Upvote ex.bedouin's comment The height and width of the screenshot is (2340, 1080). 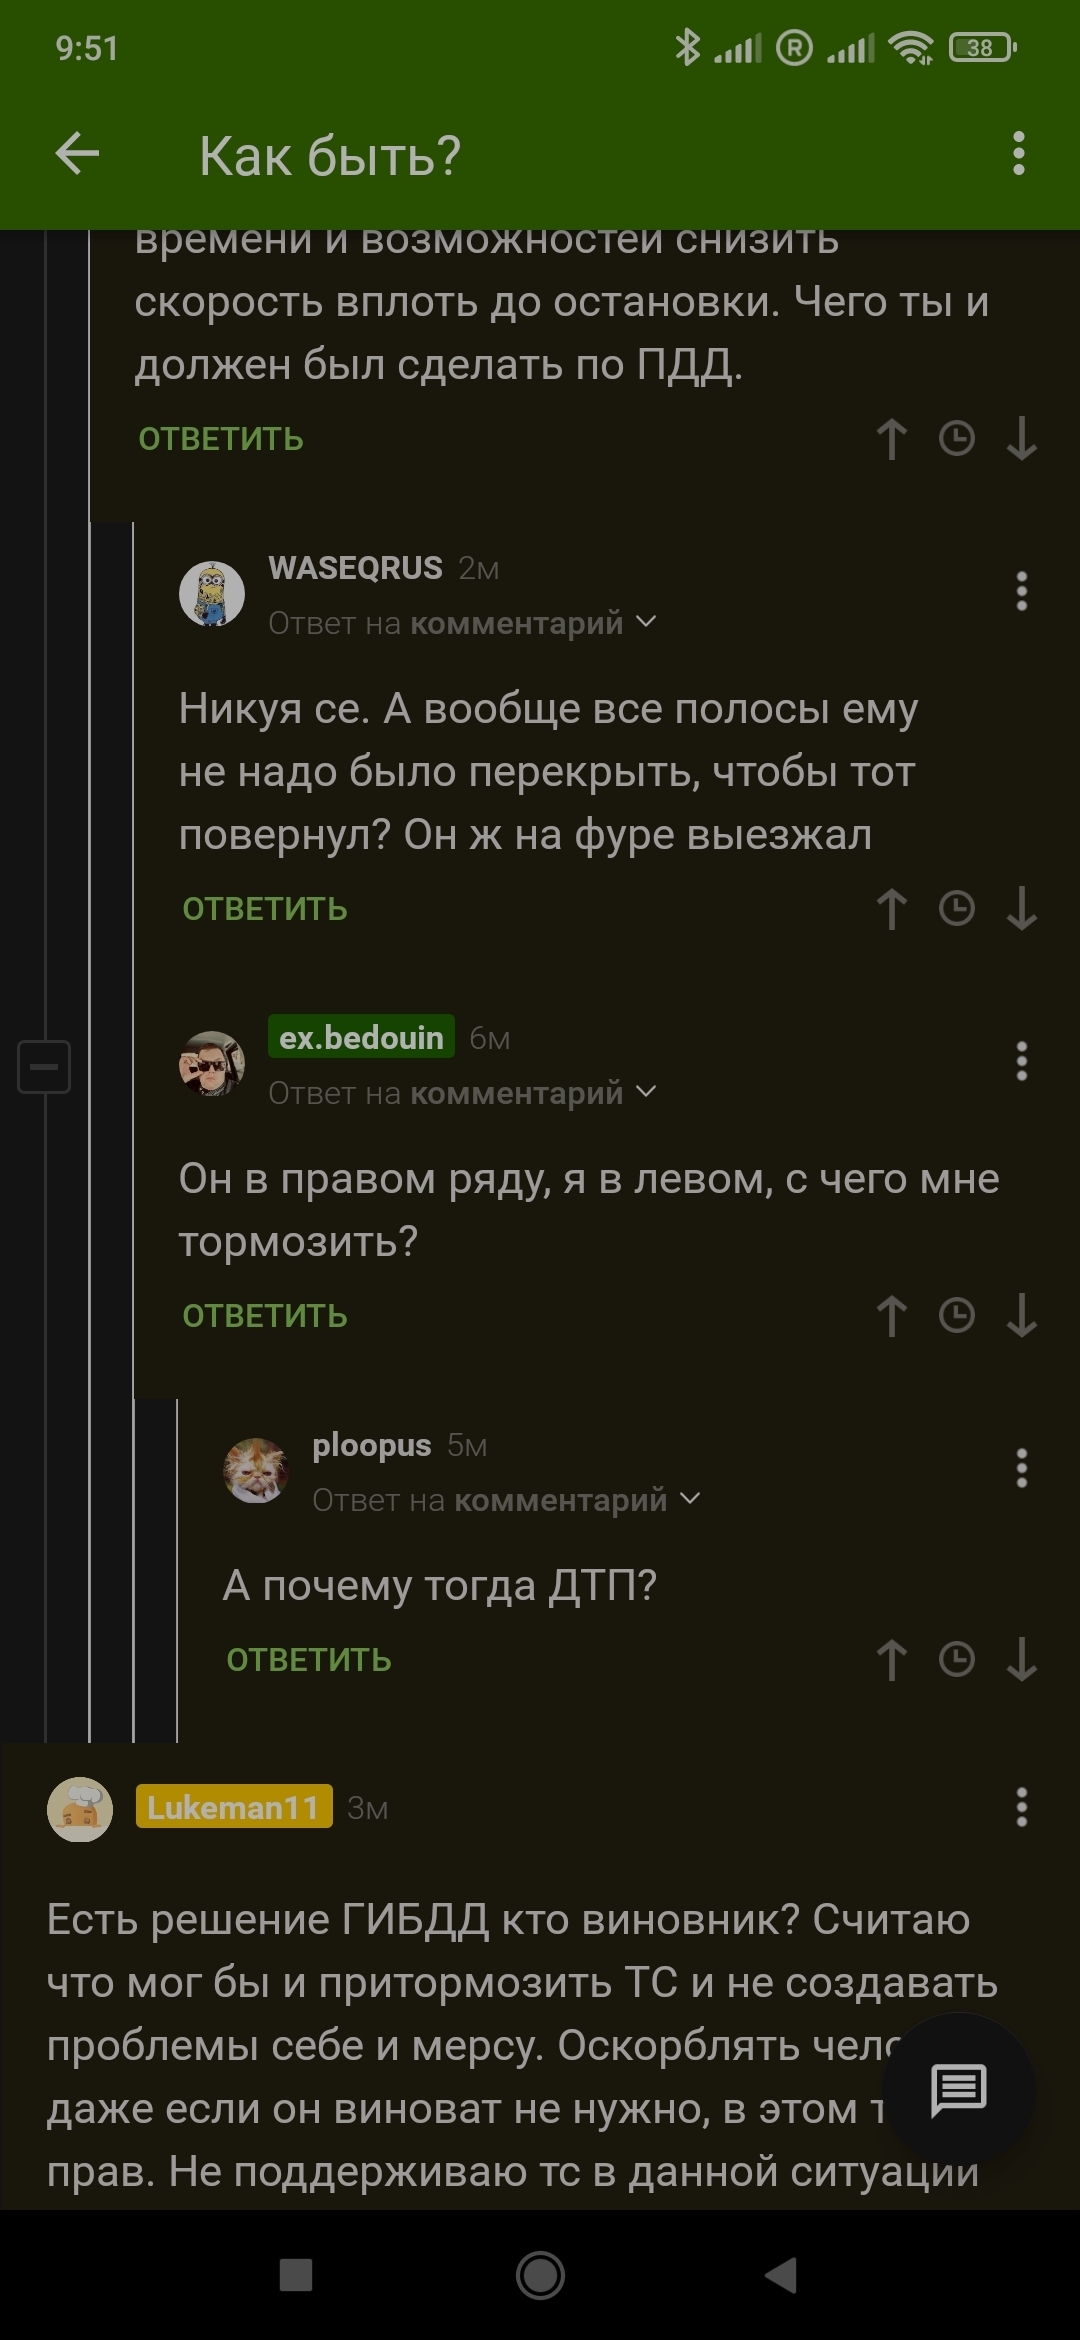click(x=891, y=1316)
